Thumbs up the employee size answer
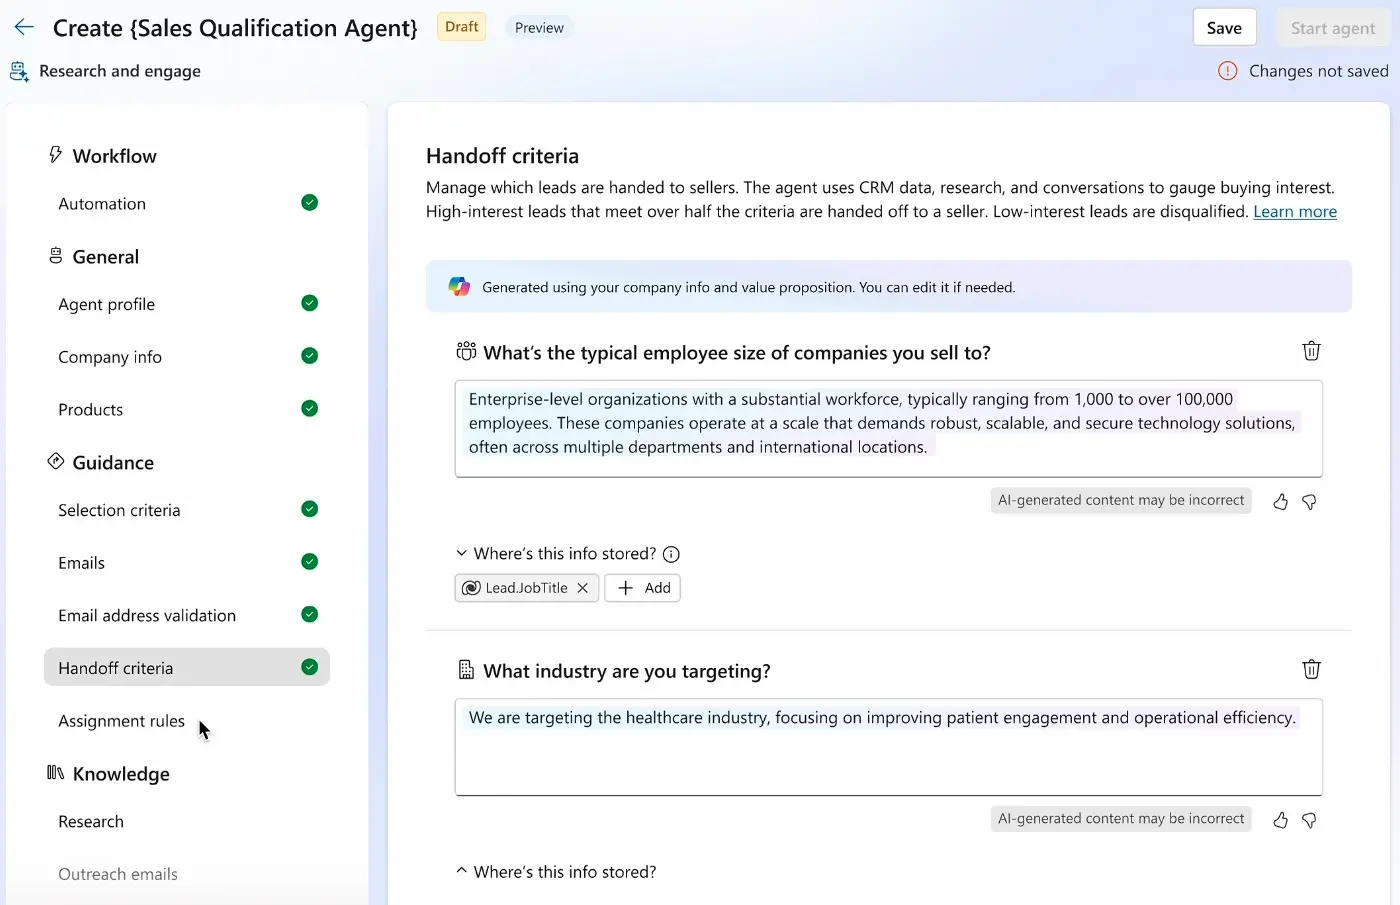 pyautogui.click(x=1280, y=502)
